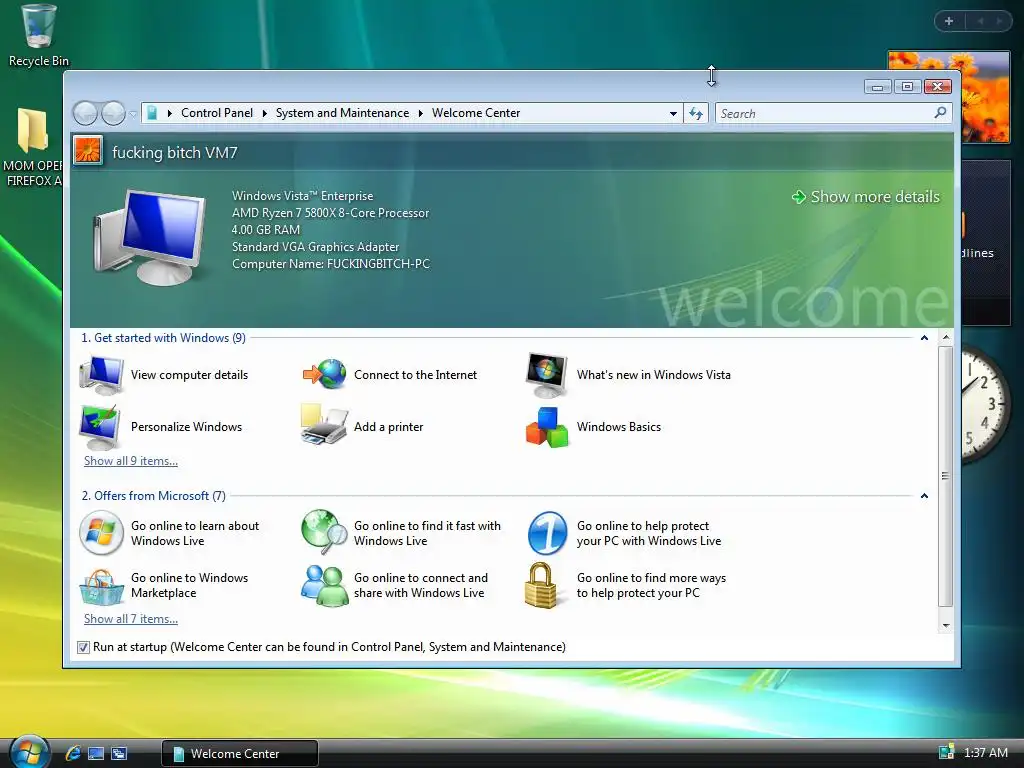
Task: Click Show more details link
Action: (866, 197)
